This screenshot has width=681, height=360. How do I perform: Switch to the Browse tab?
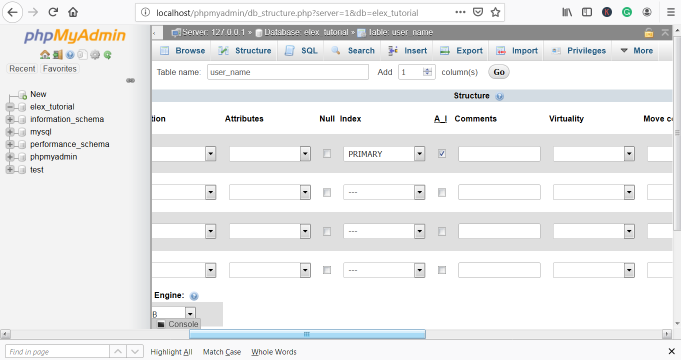coord(182,51)
